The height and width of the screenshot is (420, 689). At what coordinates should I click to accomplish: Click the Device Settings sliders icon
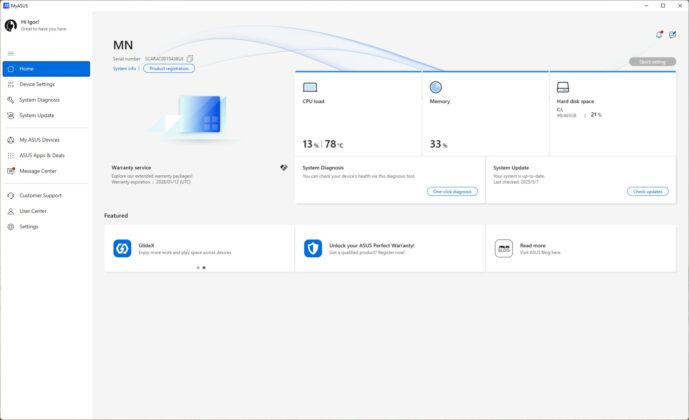coord(11,84)
